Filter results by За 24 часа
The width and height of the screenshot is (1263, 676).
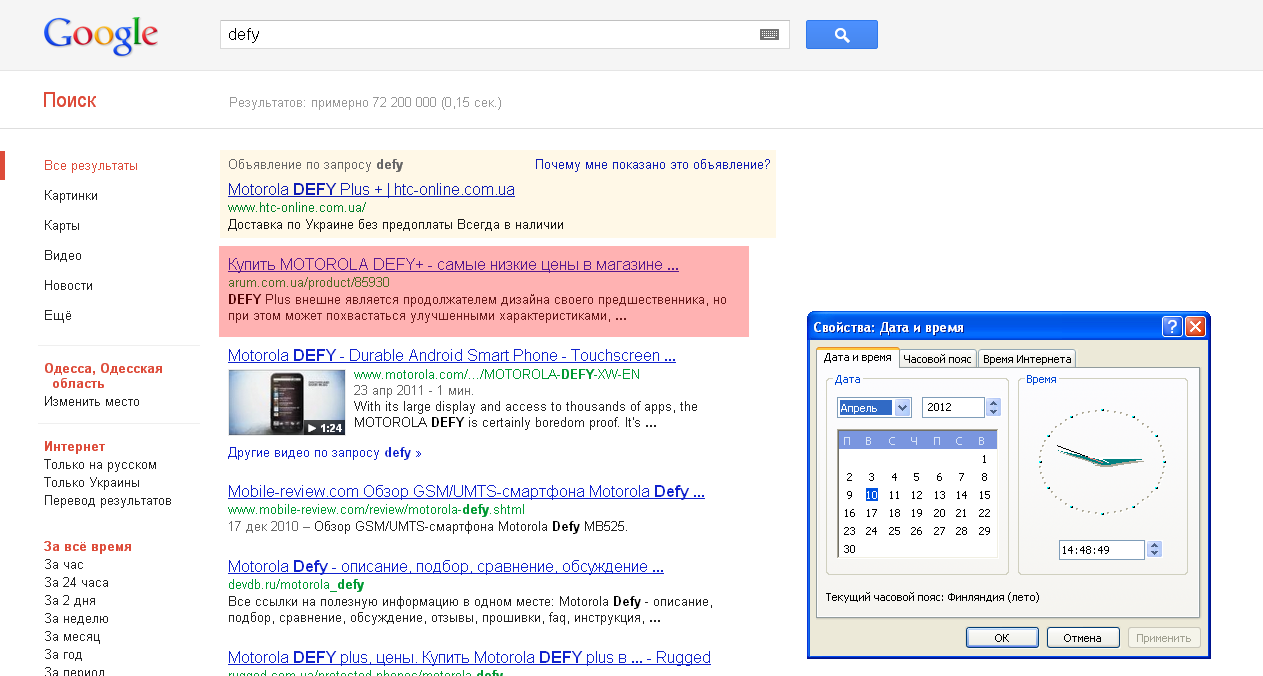pyautogui.click(x=76, y=583)
